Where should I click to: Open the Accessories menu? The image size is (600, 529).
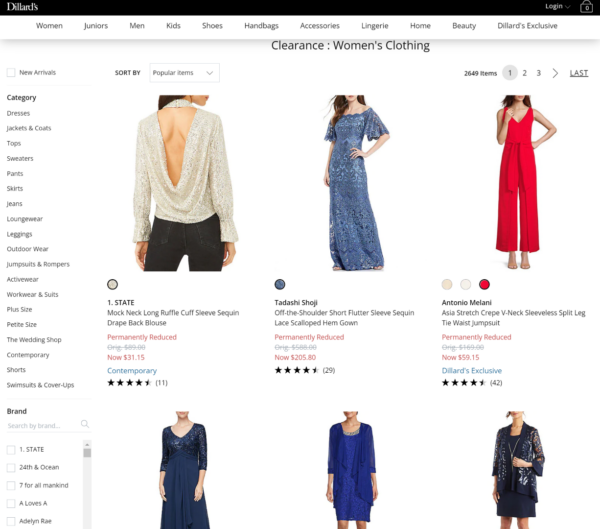(x=320, y=26)
